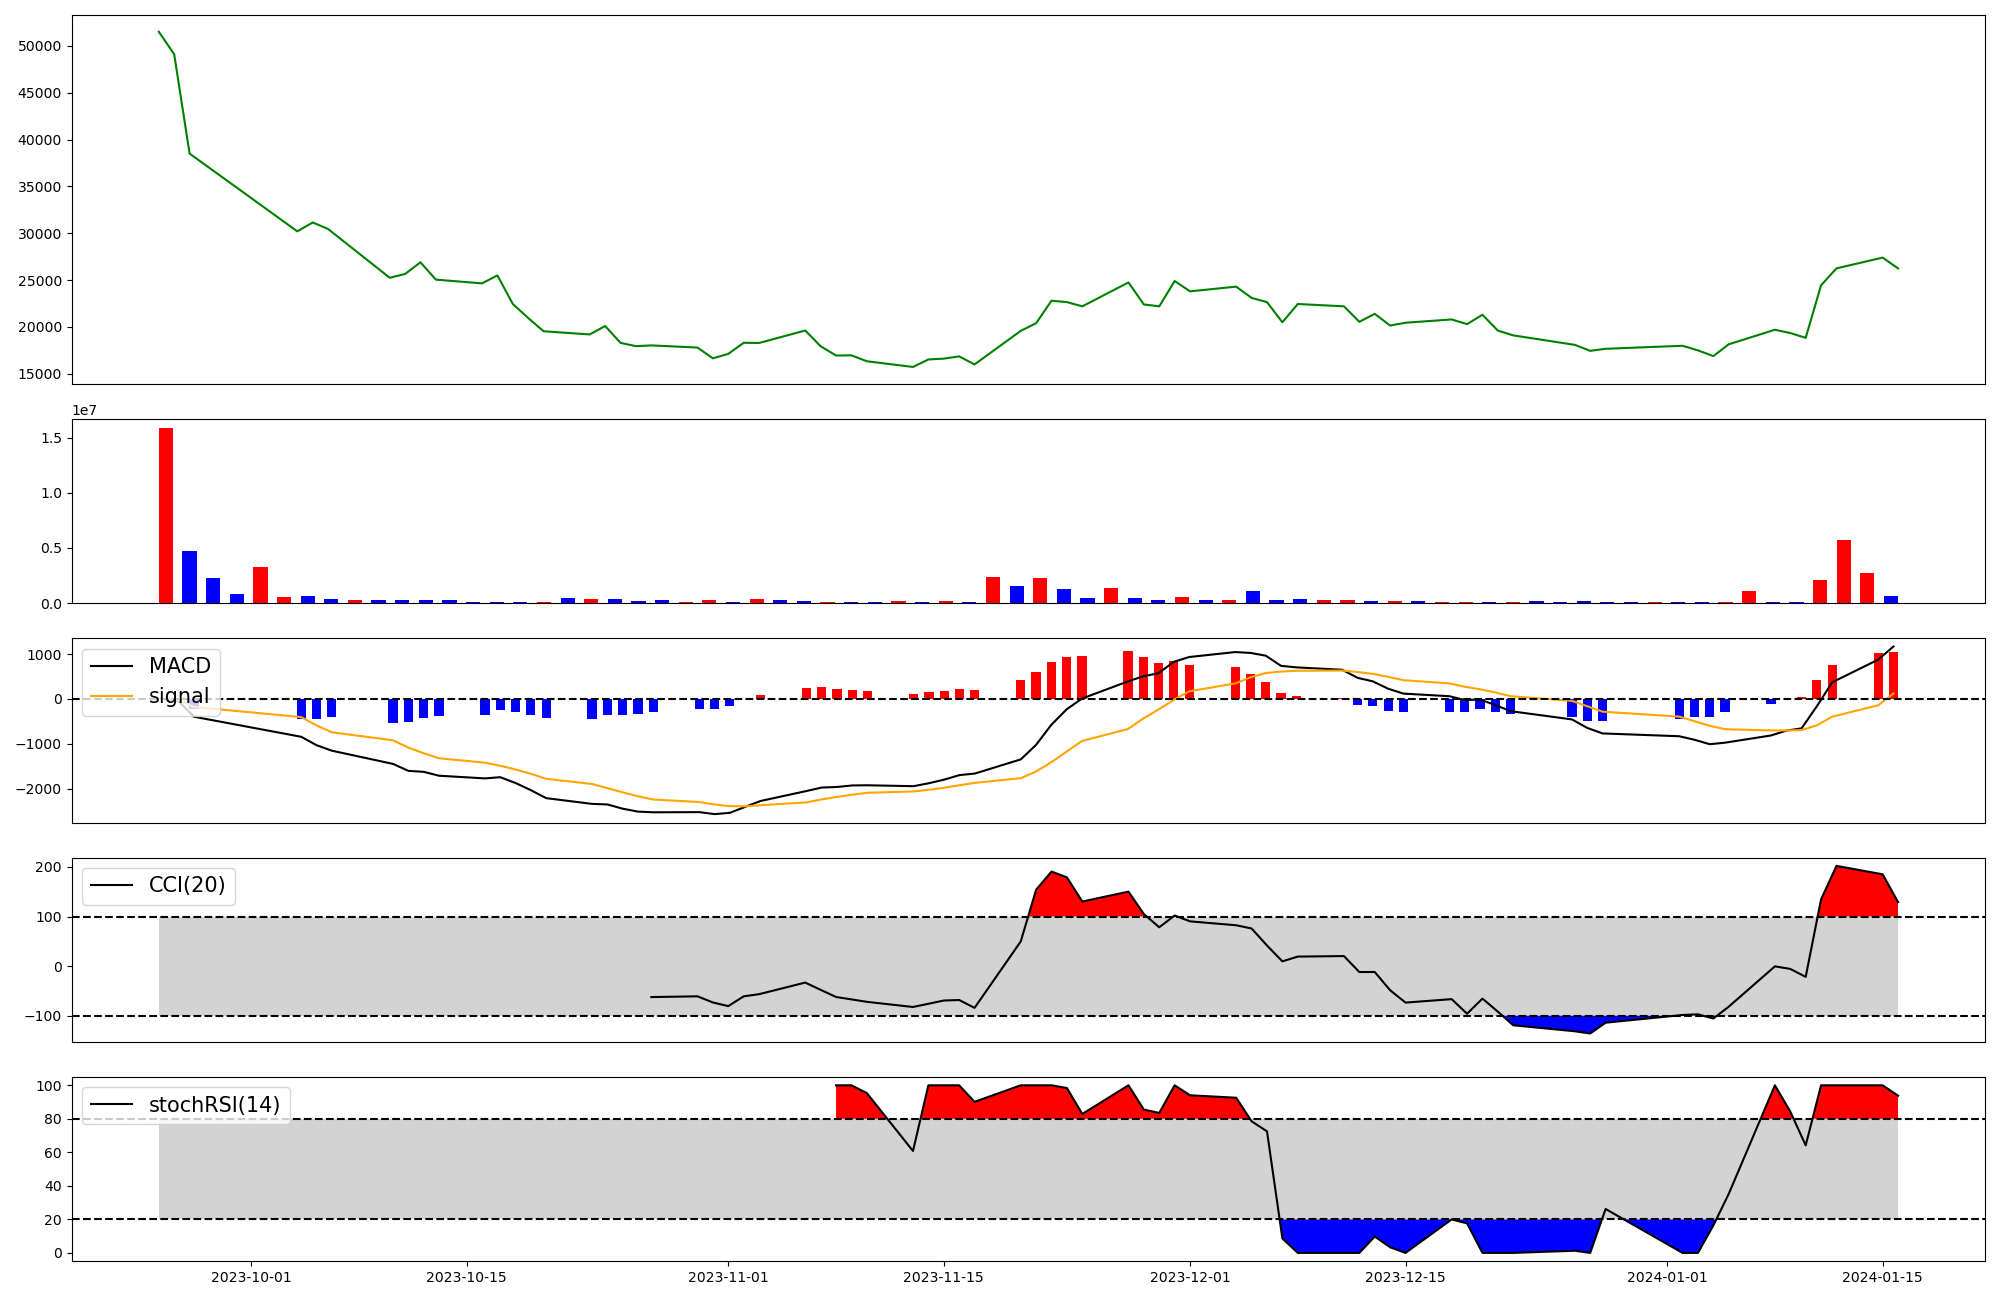The image size is (2000, 1300).
Task: Click the tallest red volume bar
Action: [x=166, y=515]
